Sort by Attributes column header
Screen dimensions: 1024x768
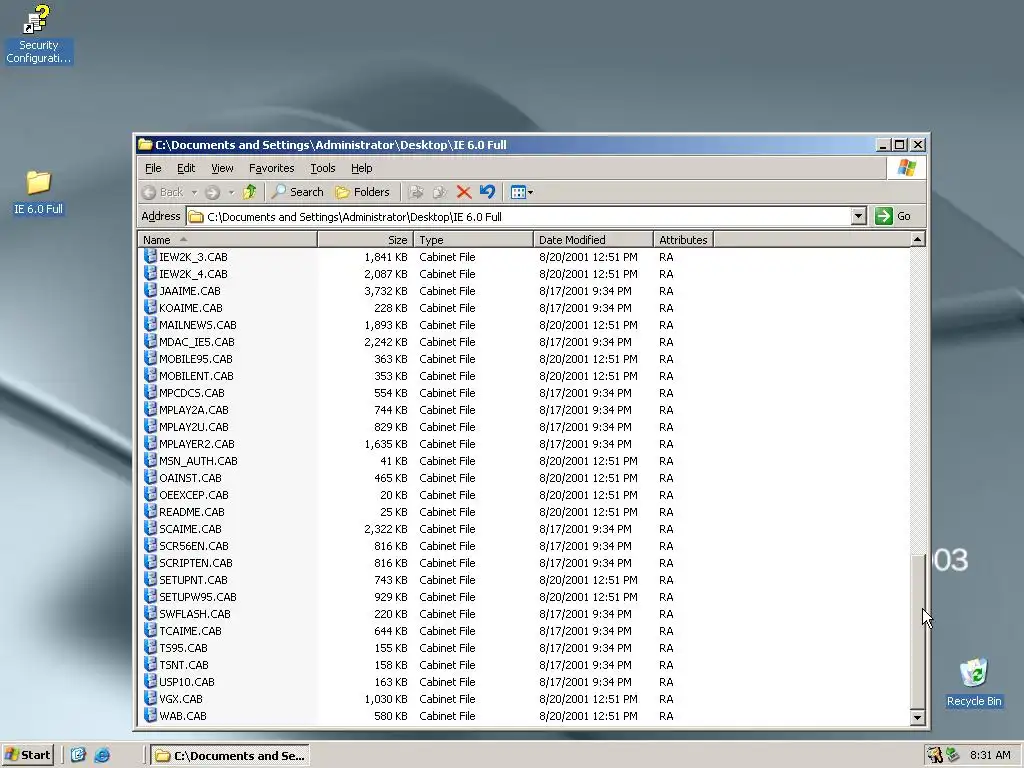[x=683, y=240]
